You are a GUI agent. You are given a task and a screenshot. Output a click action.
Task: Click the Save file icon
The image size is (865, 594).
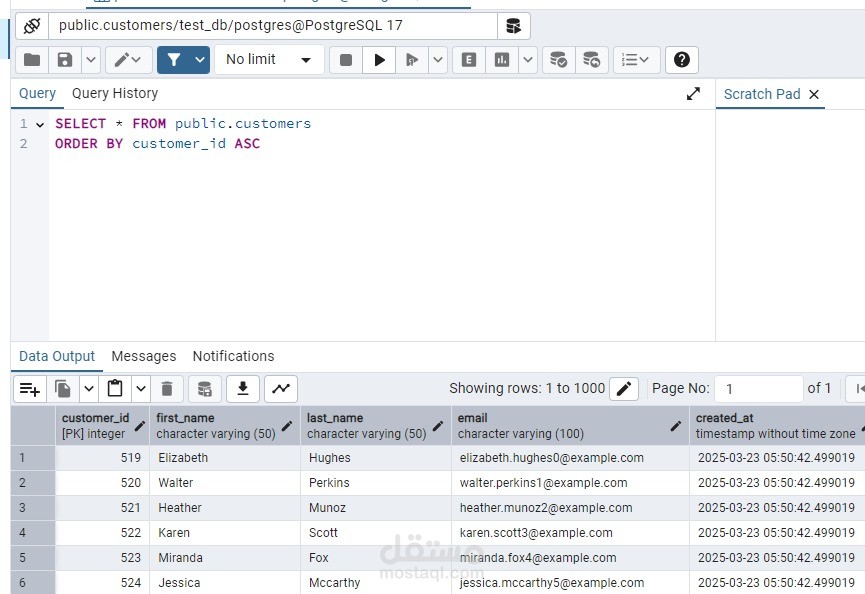pos(65,60)
